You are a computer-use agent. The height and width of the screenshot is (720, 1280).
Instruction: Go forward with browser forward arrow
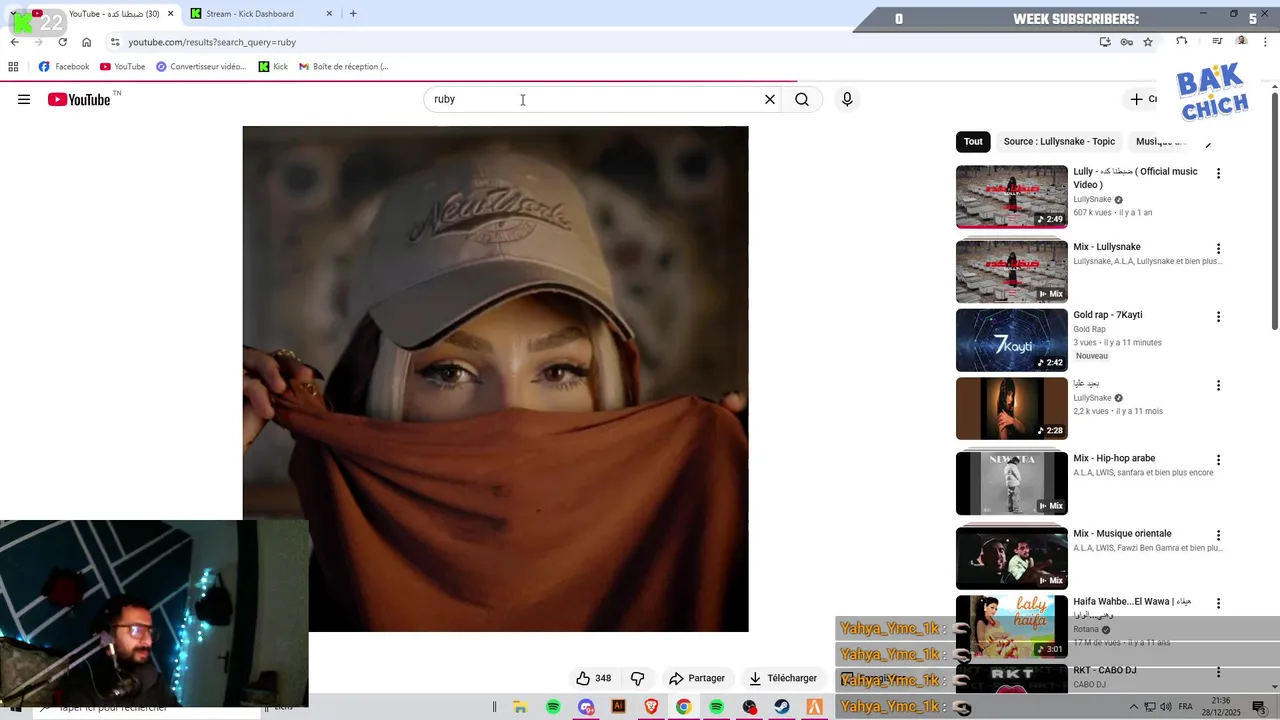[39, 42]
